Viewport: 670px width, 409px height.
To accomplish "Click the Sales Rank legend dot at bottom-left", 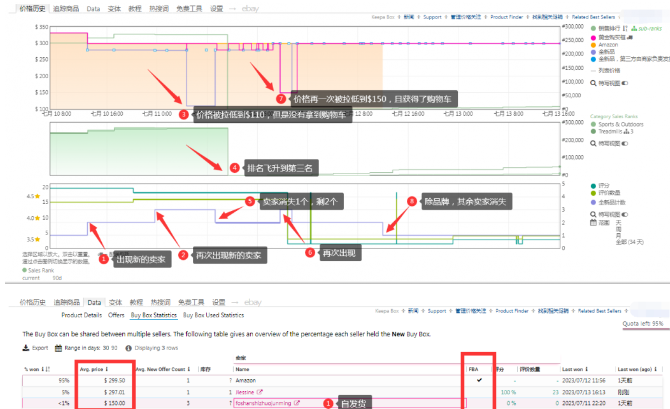I will pos(23,270).
